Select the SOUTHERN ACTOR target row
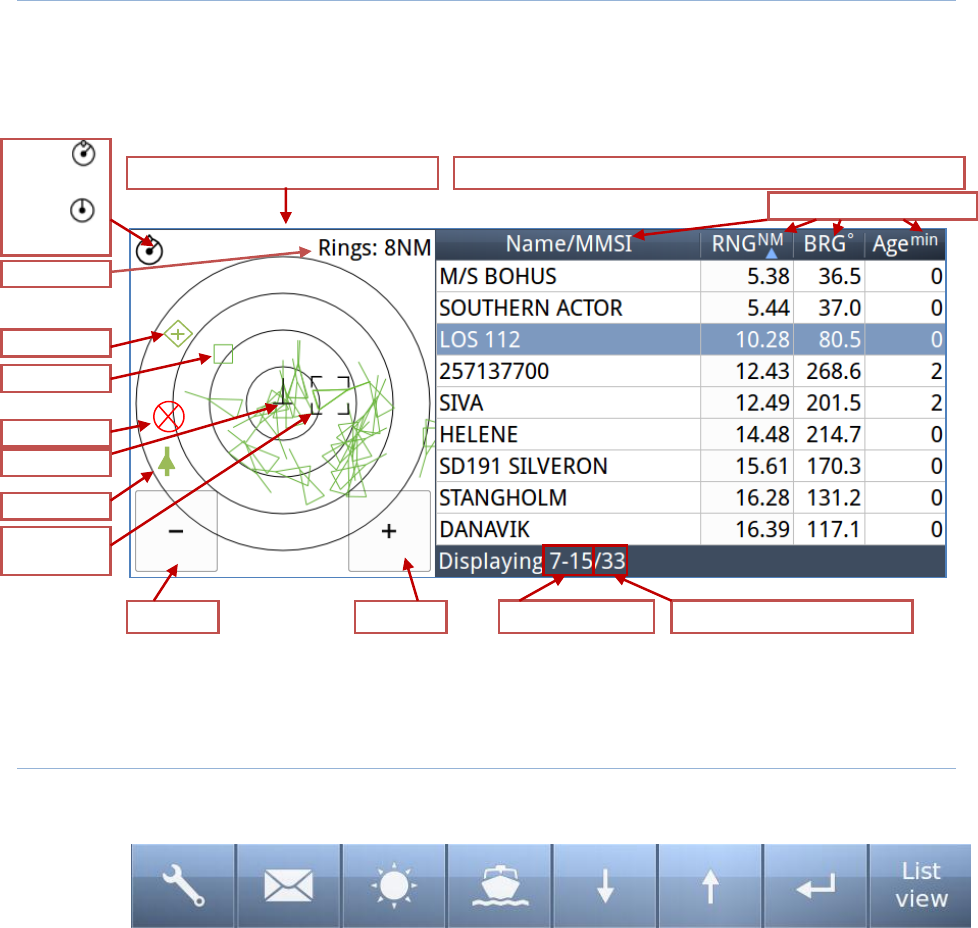Screen dimensions: 978x928 pyautogui.click(x=690, y=308)
